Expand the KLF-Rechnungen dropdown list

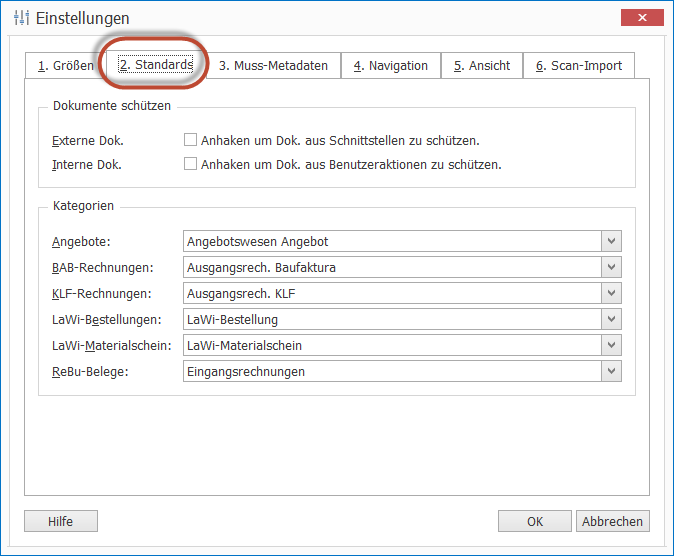[x=612, y=294]
